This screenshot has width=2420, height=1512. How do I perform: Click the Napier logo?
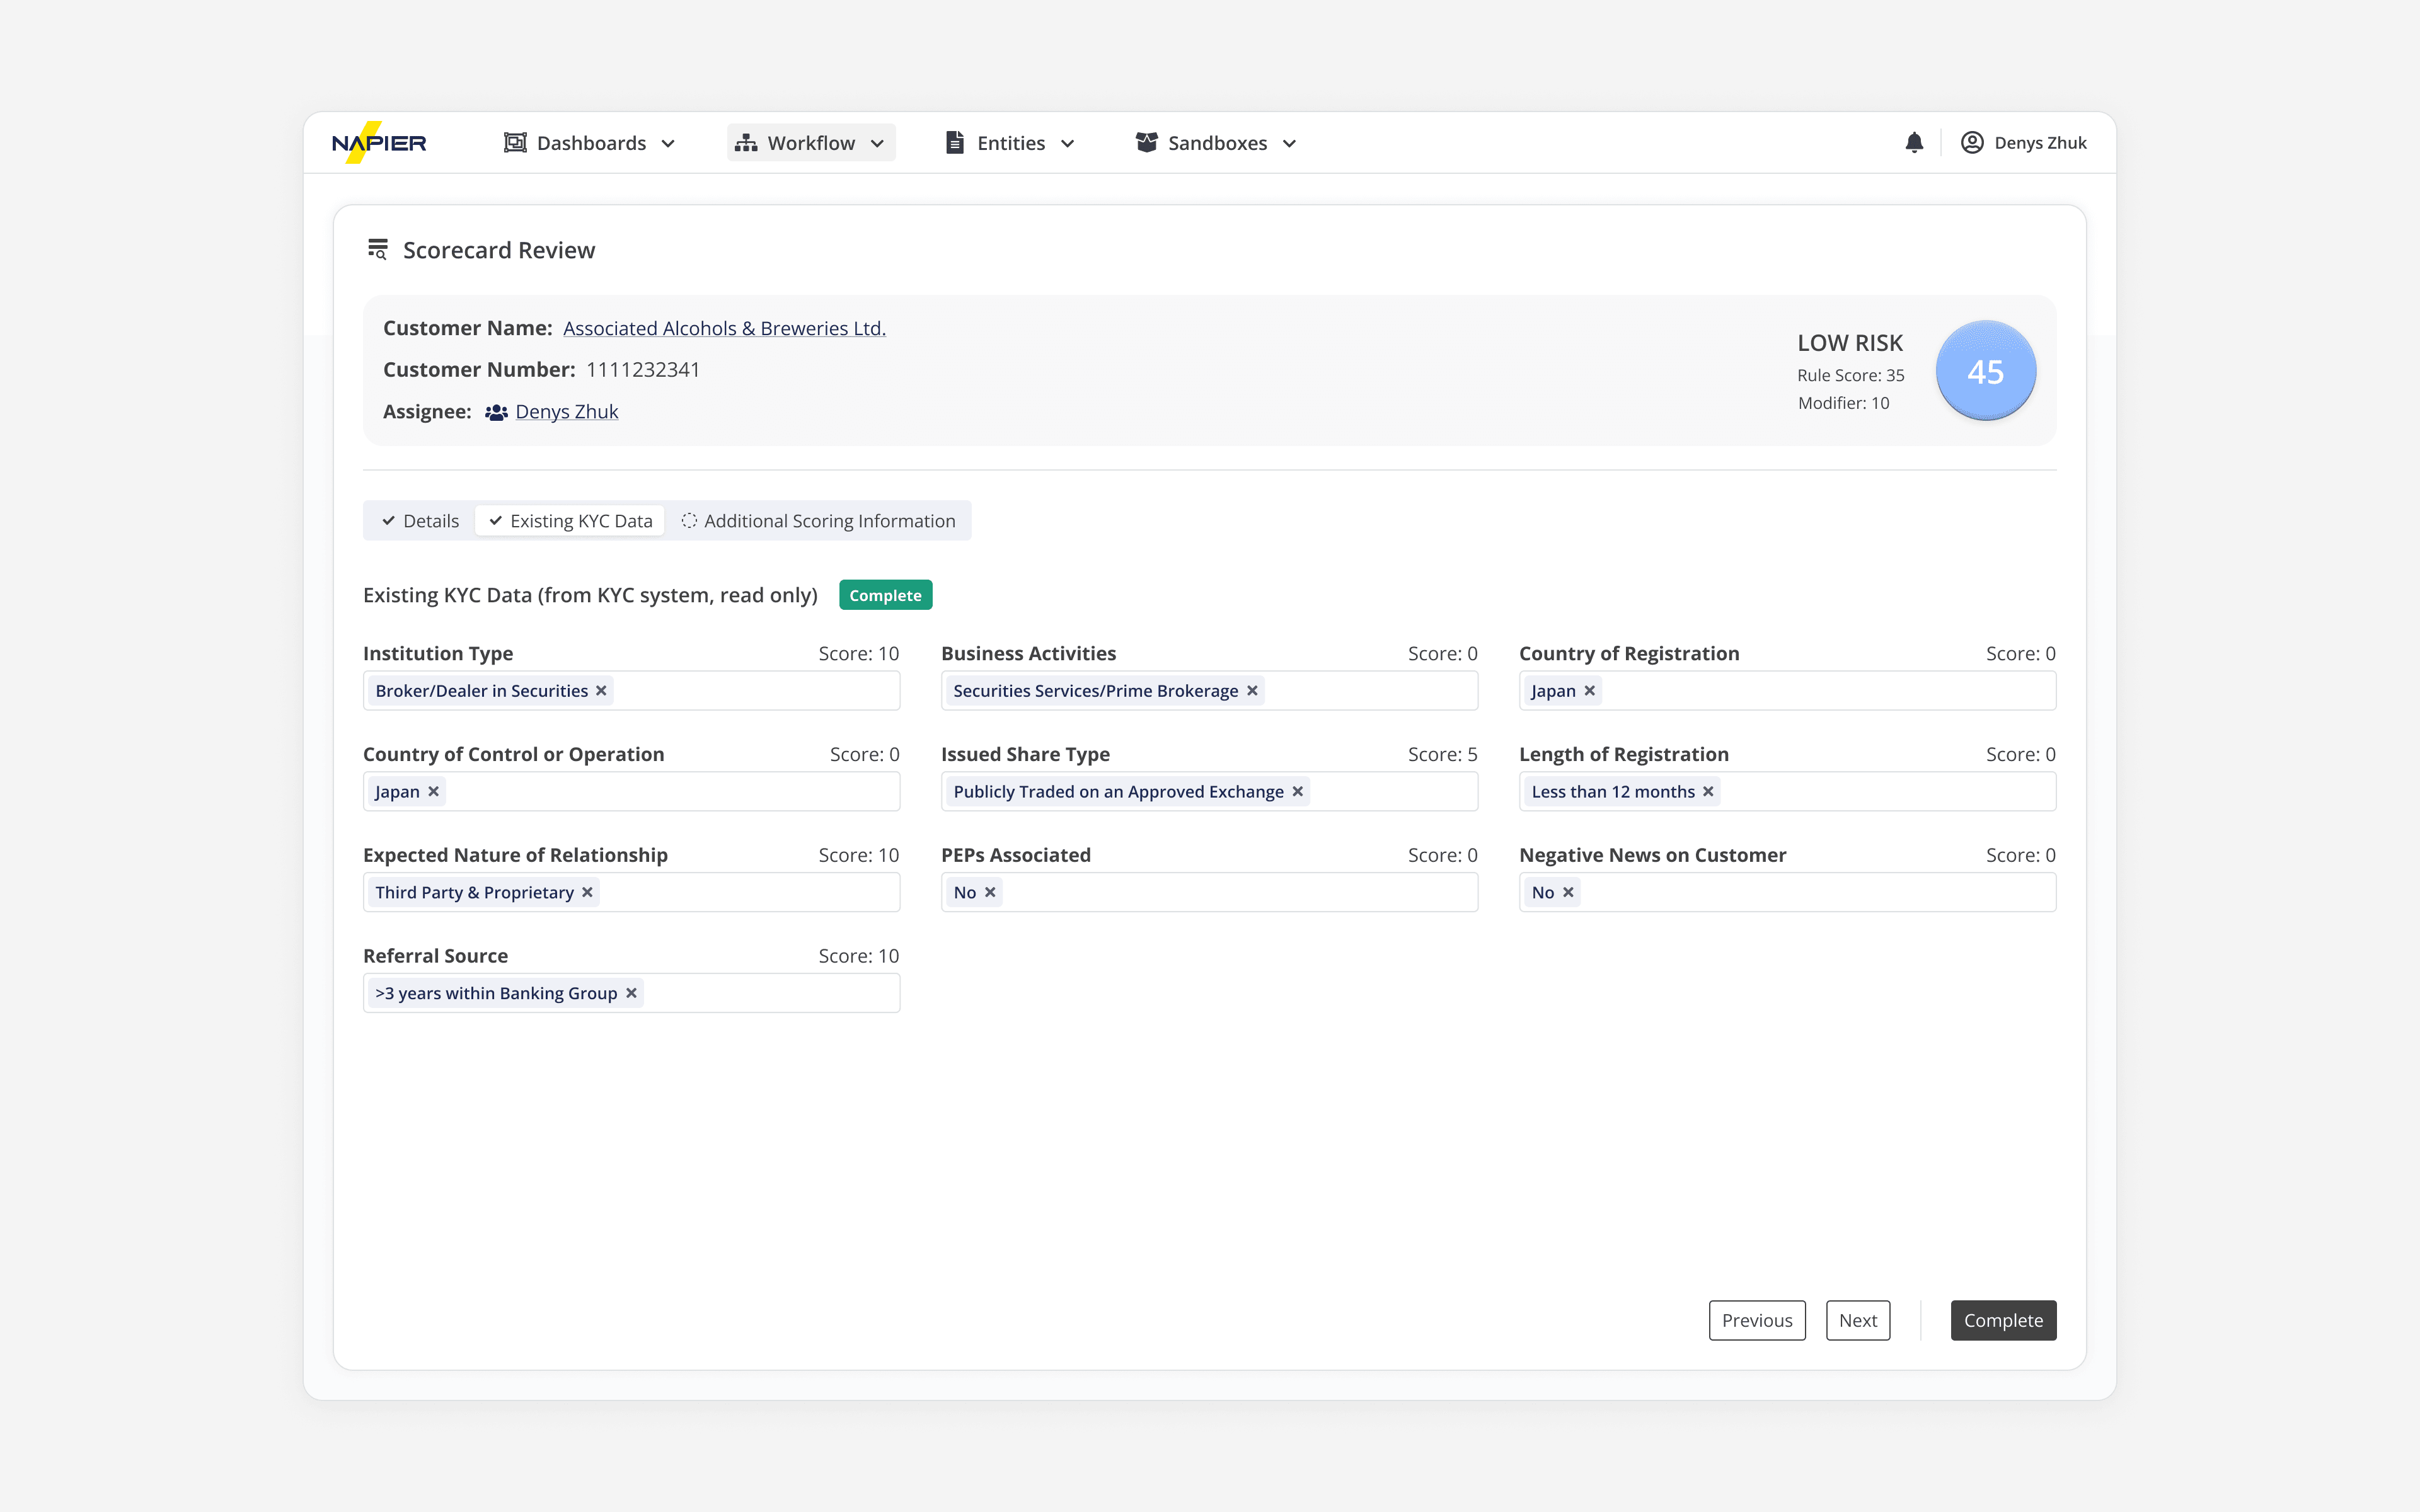379,143
